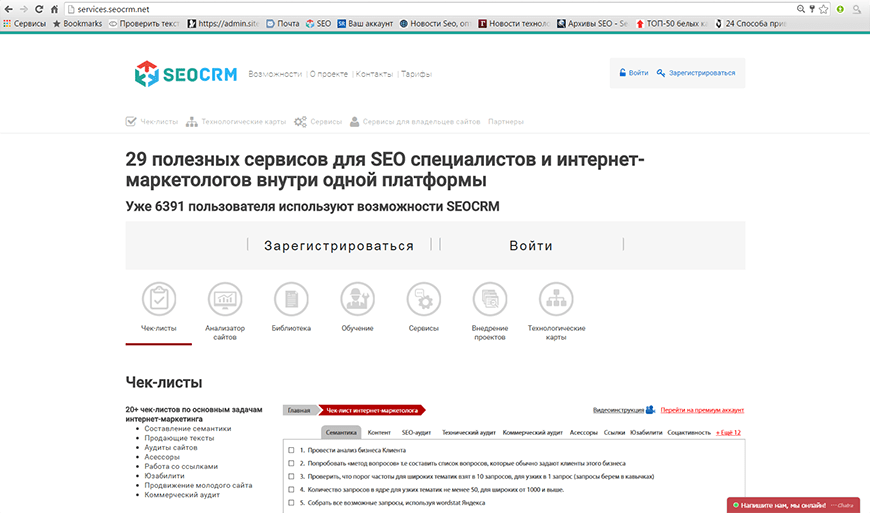Viewport: 870px width, 513px height.
Task: Switch to the Семантика tab
Action: (x=341, y=433)
